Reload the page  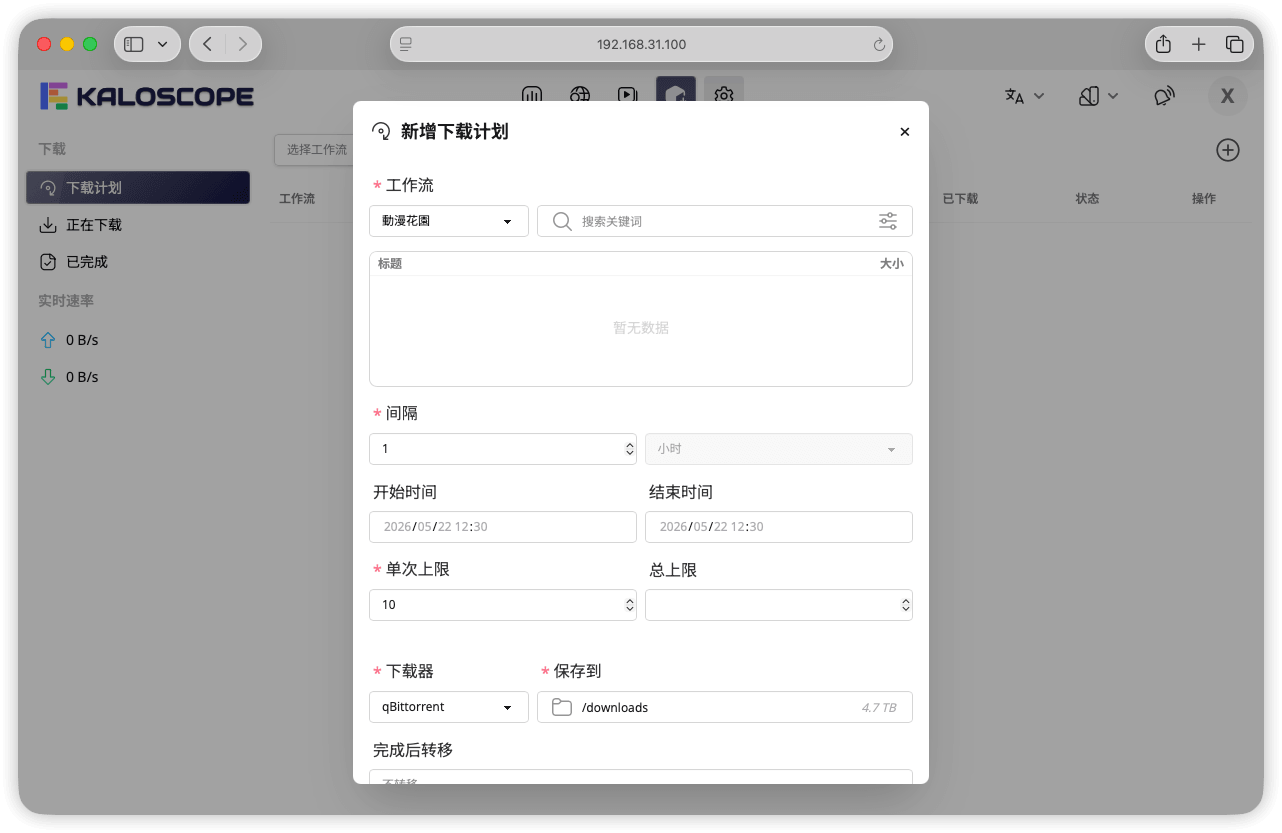[879, 45]
